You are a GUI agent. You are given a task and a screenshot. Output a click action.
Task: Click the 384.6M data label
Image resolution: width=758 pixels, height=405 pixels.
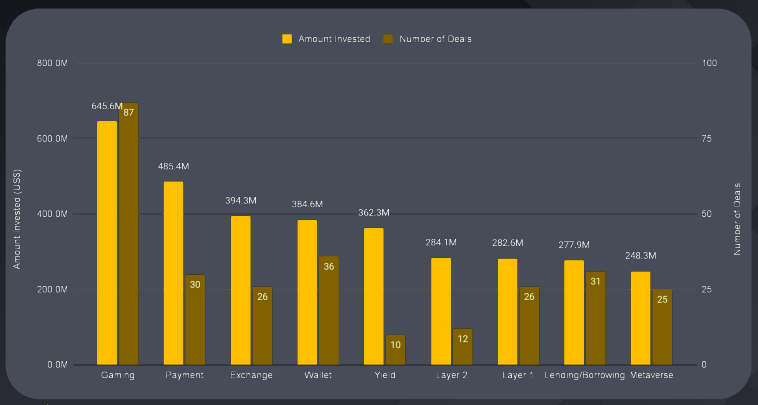click(x=307, y=204)
